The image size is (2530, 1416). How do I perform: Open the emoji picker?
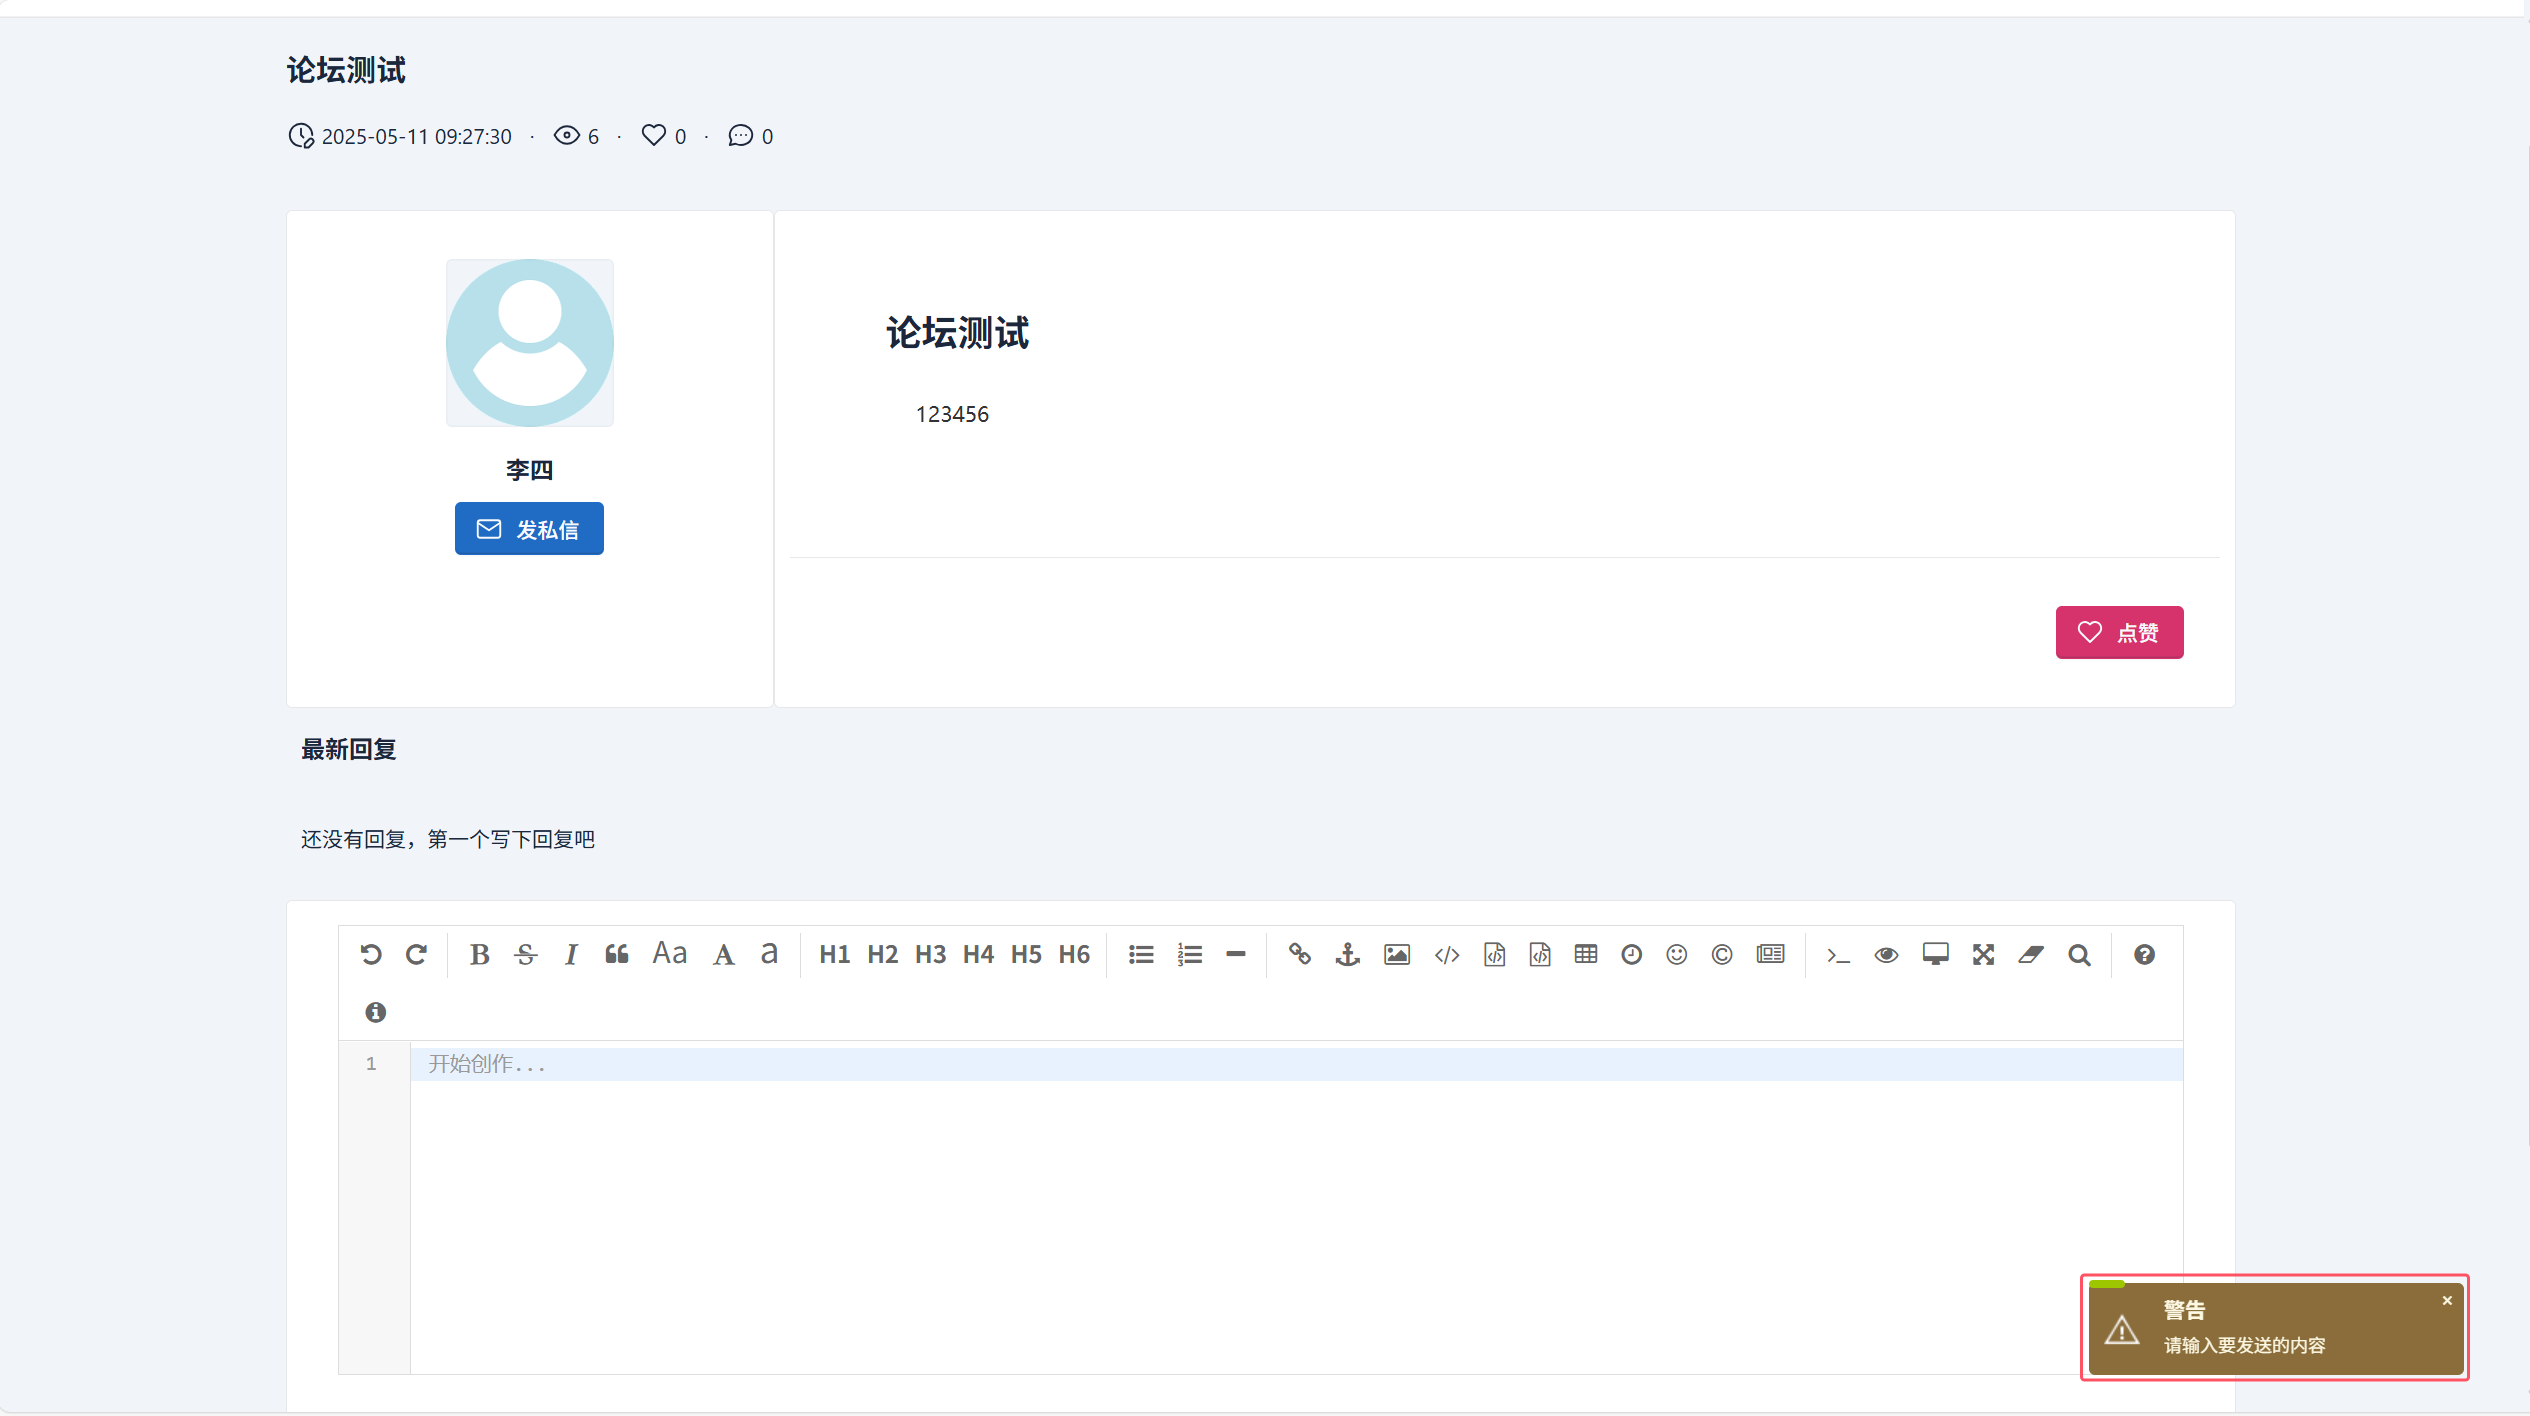(x=1677, y=955)
